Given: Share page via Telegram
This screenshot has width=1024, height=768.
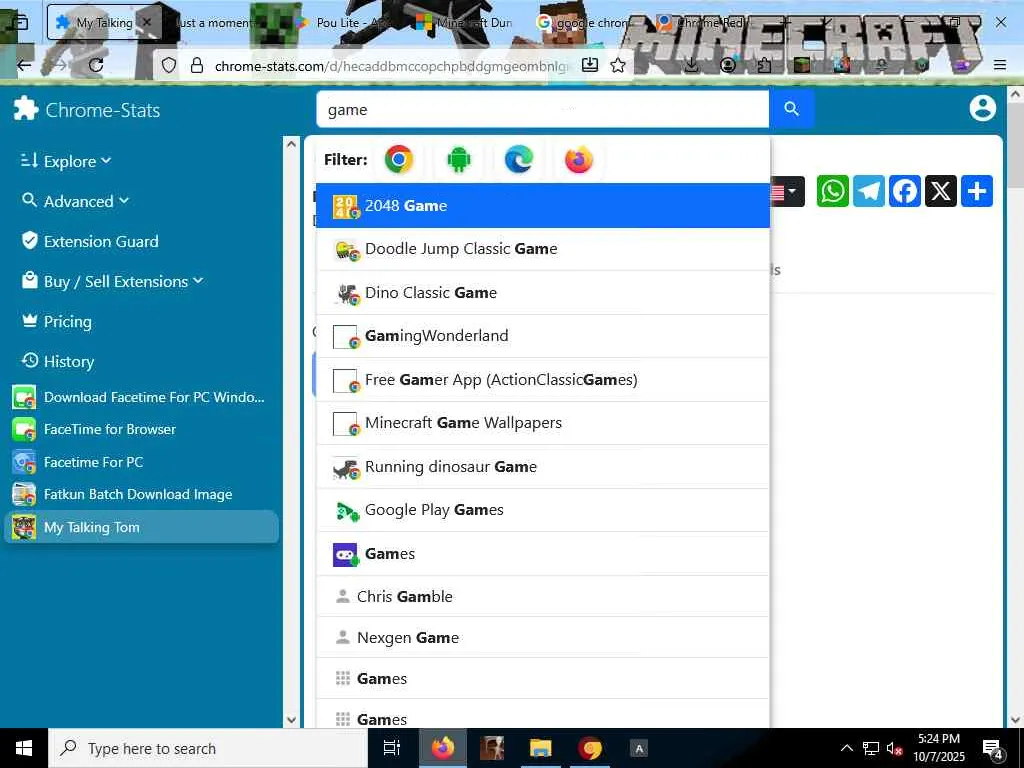Looking at the screenshot, I should point(869,191).
